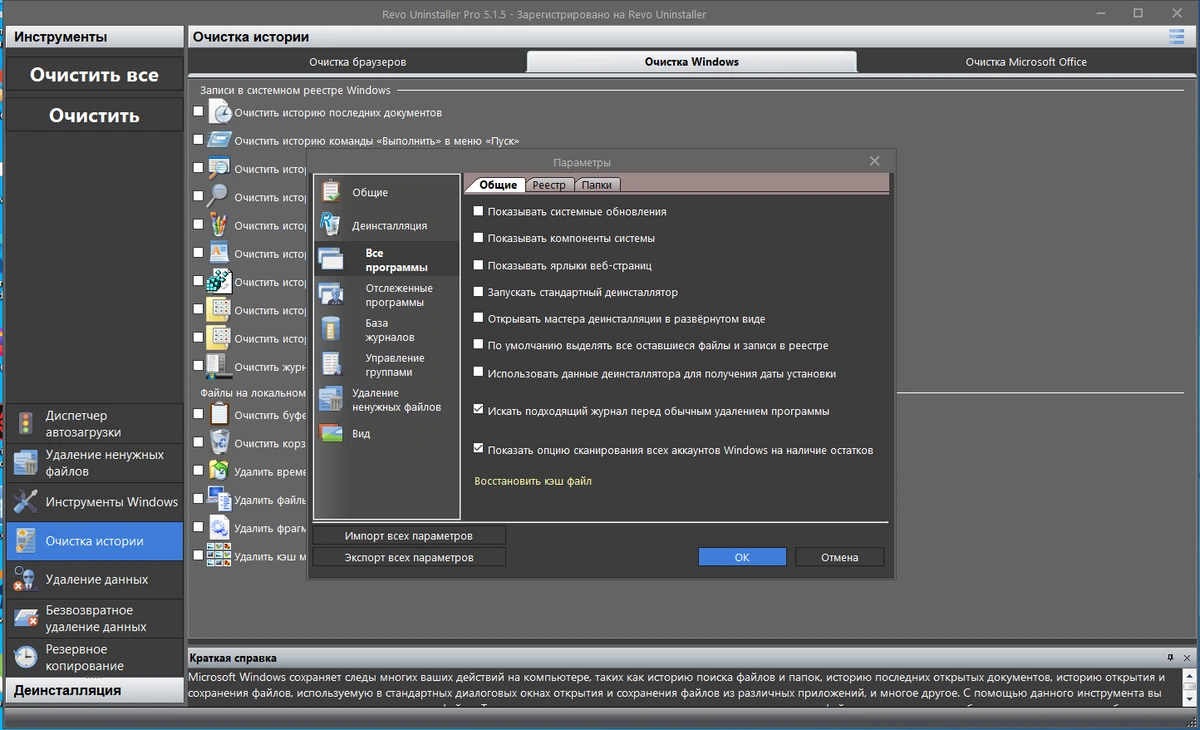
Task: Tick checkbox for Очистить историю последних документов
Action: pos(198,113)
